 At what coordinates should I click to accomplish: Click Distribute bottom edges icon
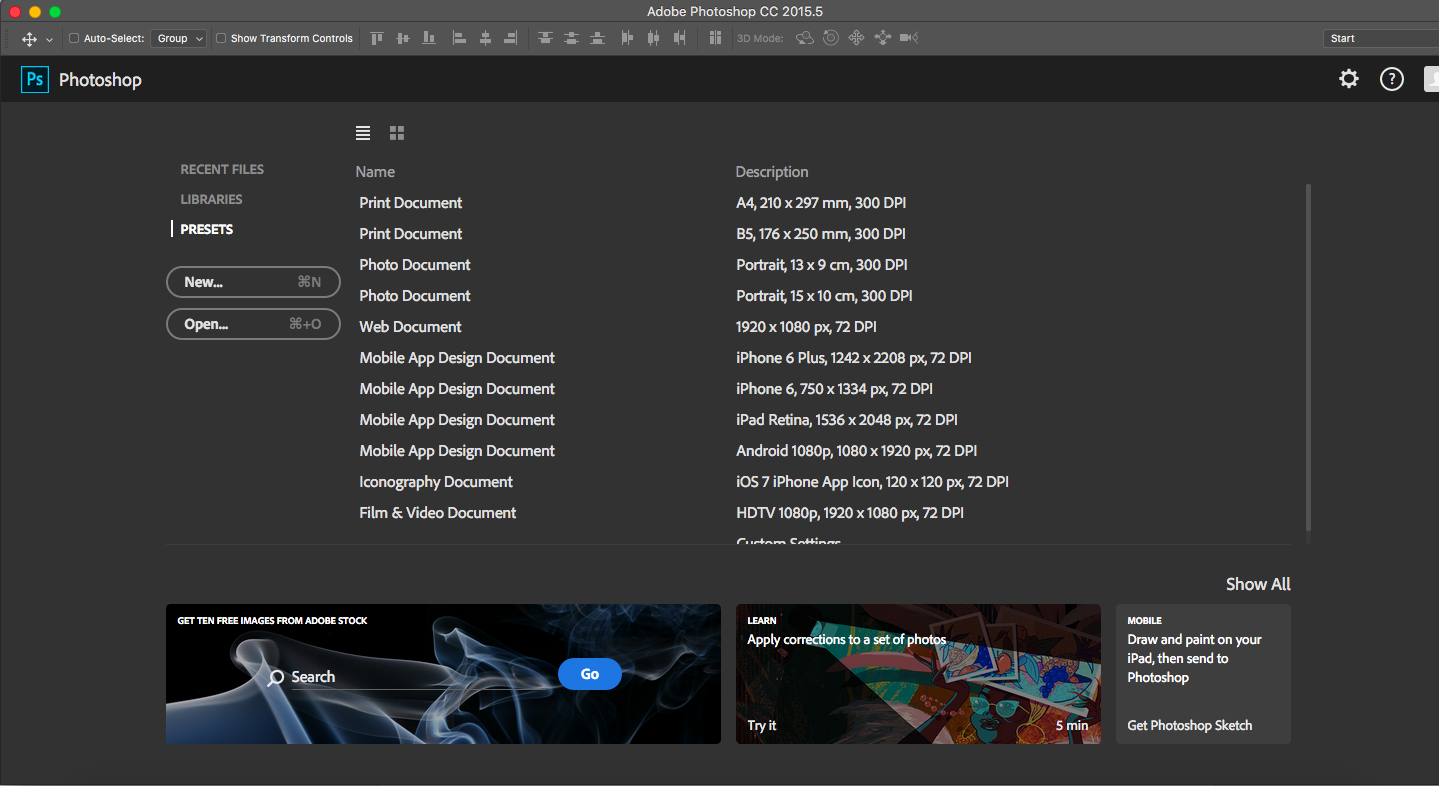click(597, 38)
